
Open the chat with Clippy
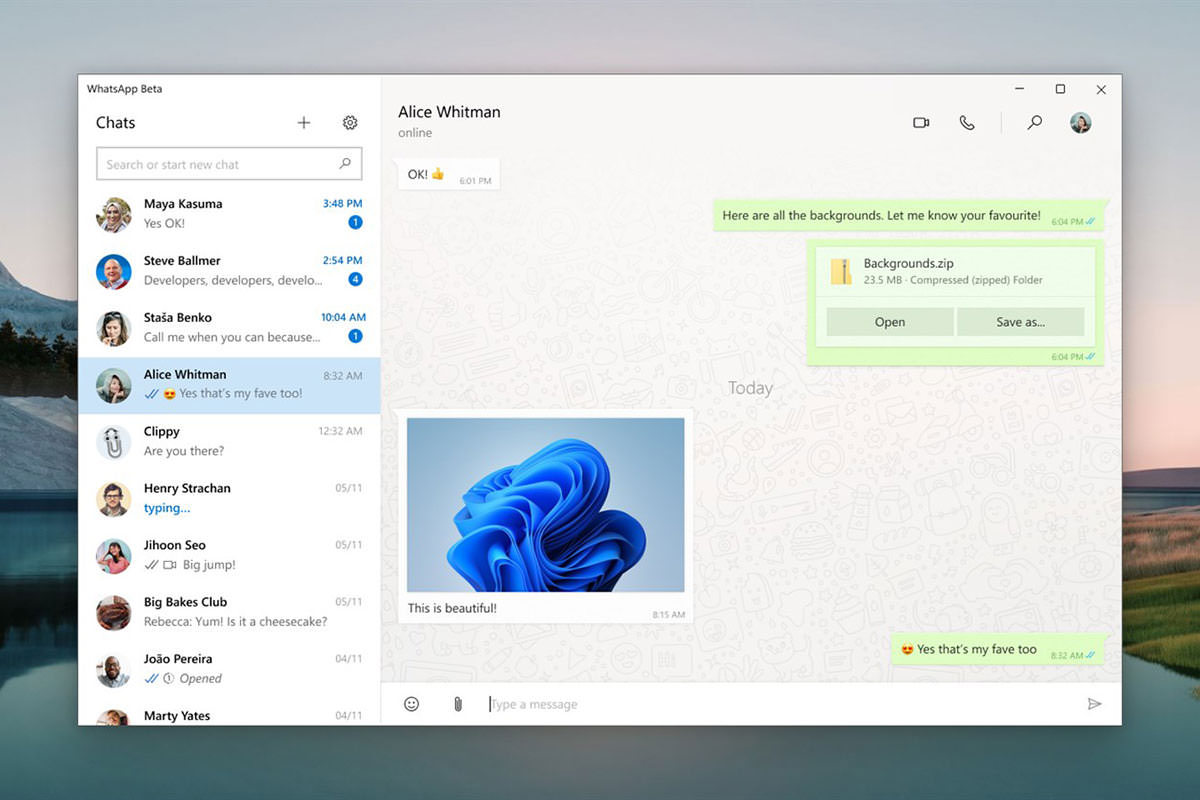tap(228, 440)
